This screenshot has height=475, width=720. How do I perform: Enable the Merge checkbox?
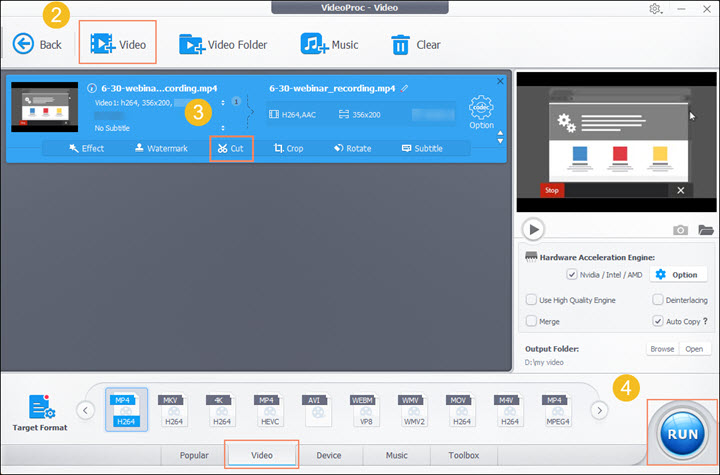[531, 321]
